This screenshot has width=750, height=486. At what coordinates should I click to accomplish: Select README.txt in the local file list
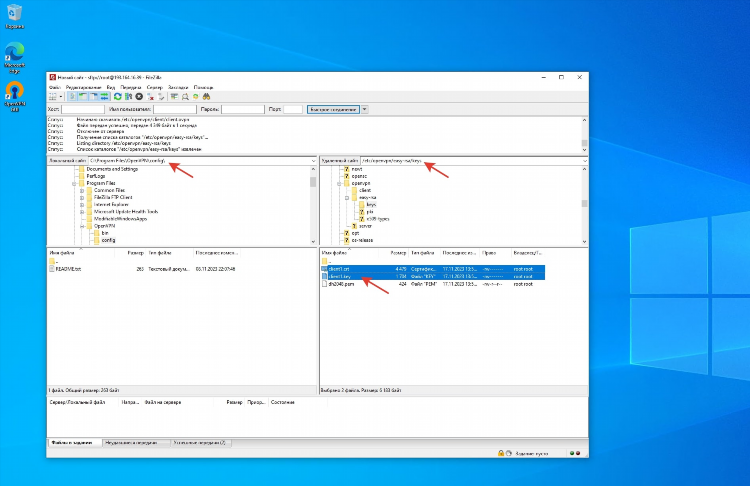(68, 269)
